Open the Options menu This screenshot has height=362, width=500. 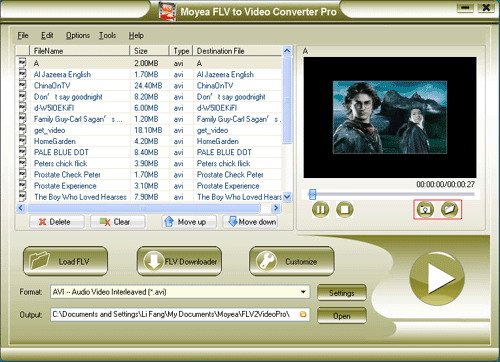(78, 35)
